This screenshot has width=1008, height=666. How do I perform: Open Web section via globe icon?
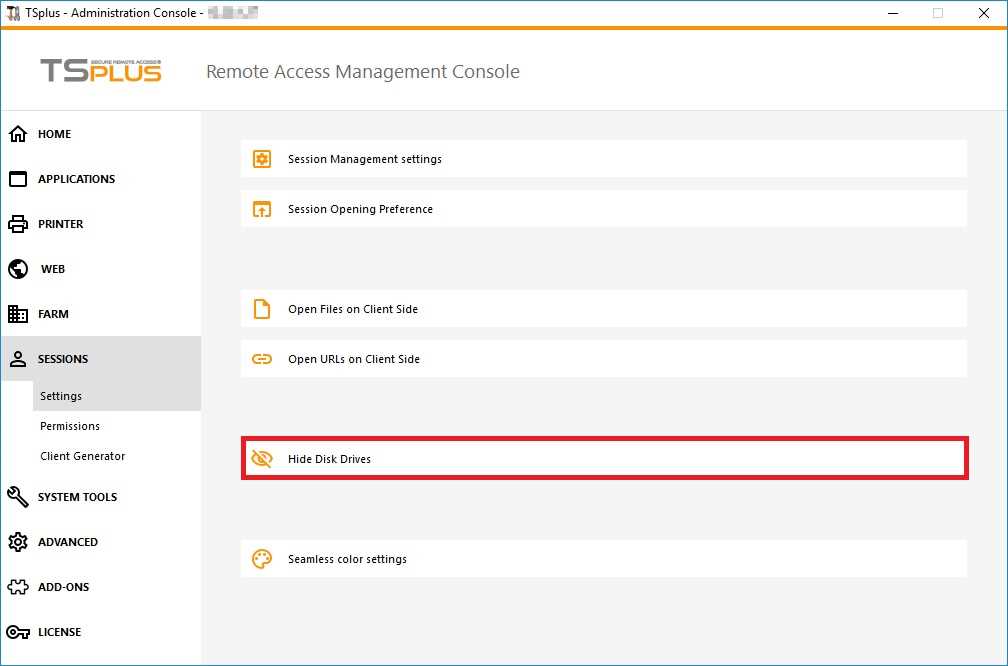(x=18, y=269)
